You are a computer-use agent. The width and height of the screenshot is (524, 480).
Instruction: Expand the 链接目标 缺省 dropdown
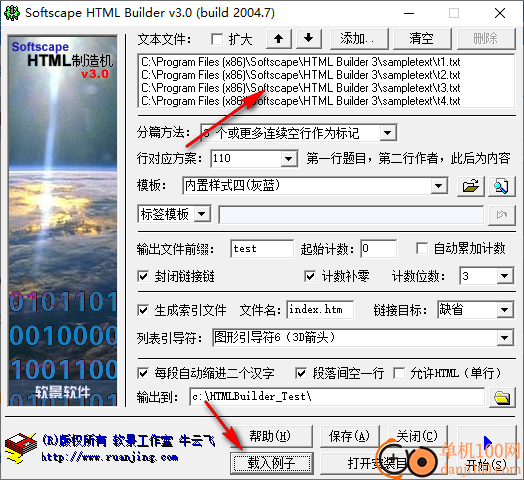pyautogui.click(x=505, y=310)
